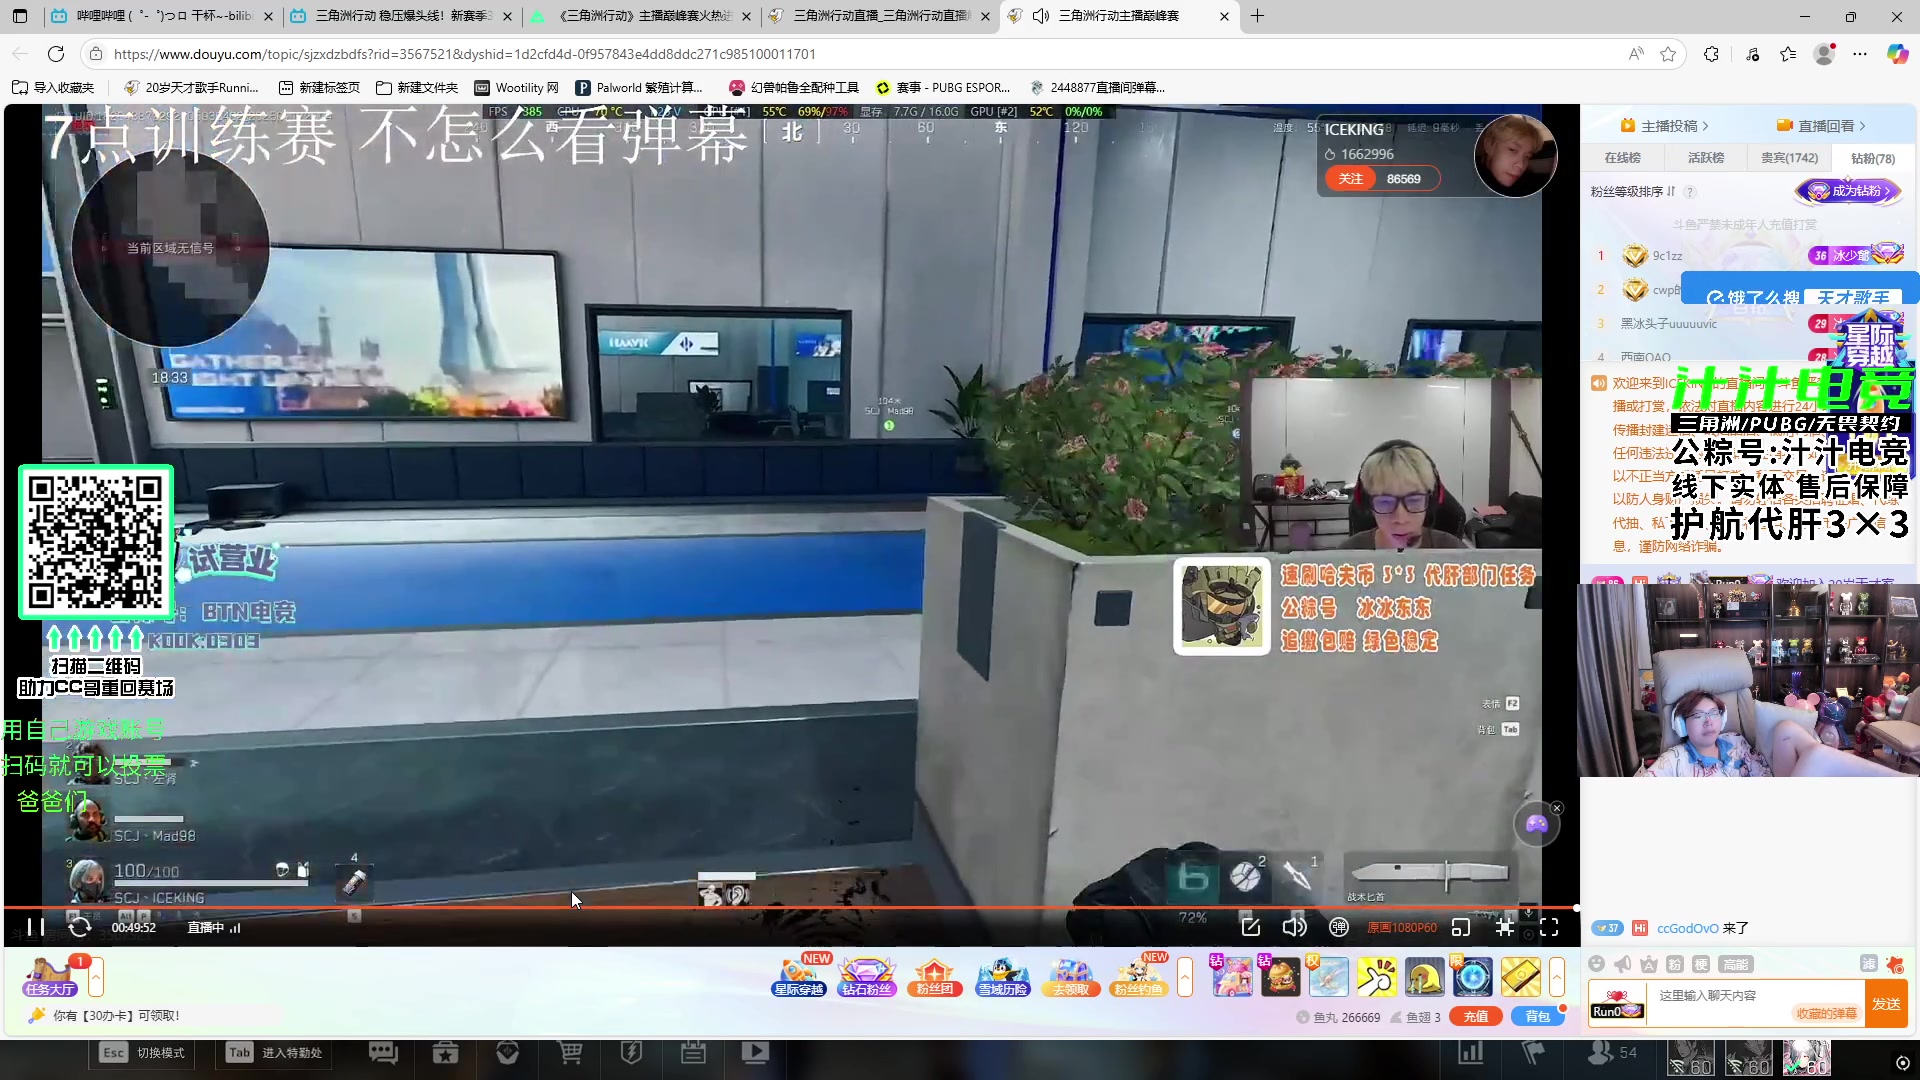Screen dimensions: 1920x1080
Task: Toggle the 高能 chat option
Action: click(1735, 964)
